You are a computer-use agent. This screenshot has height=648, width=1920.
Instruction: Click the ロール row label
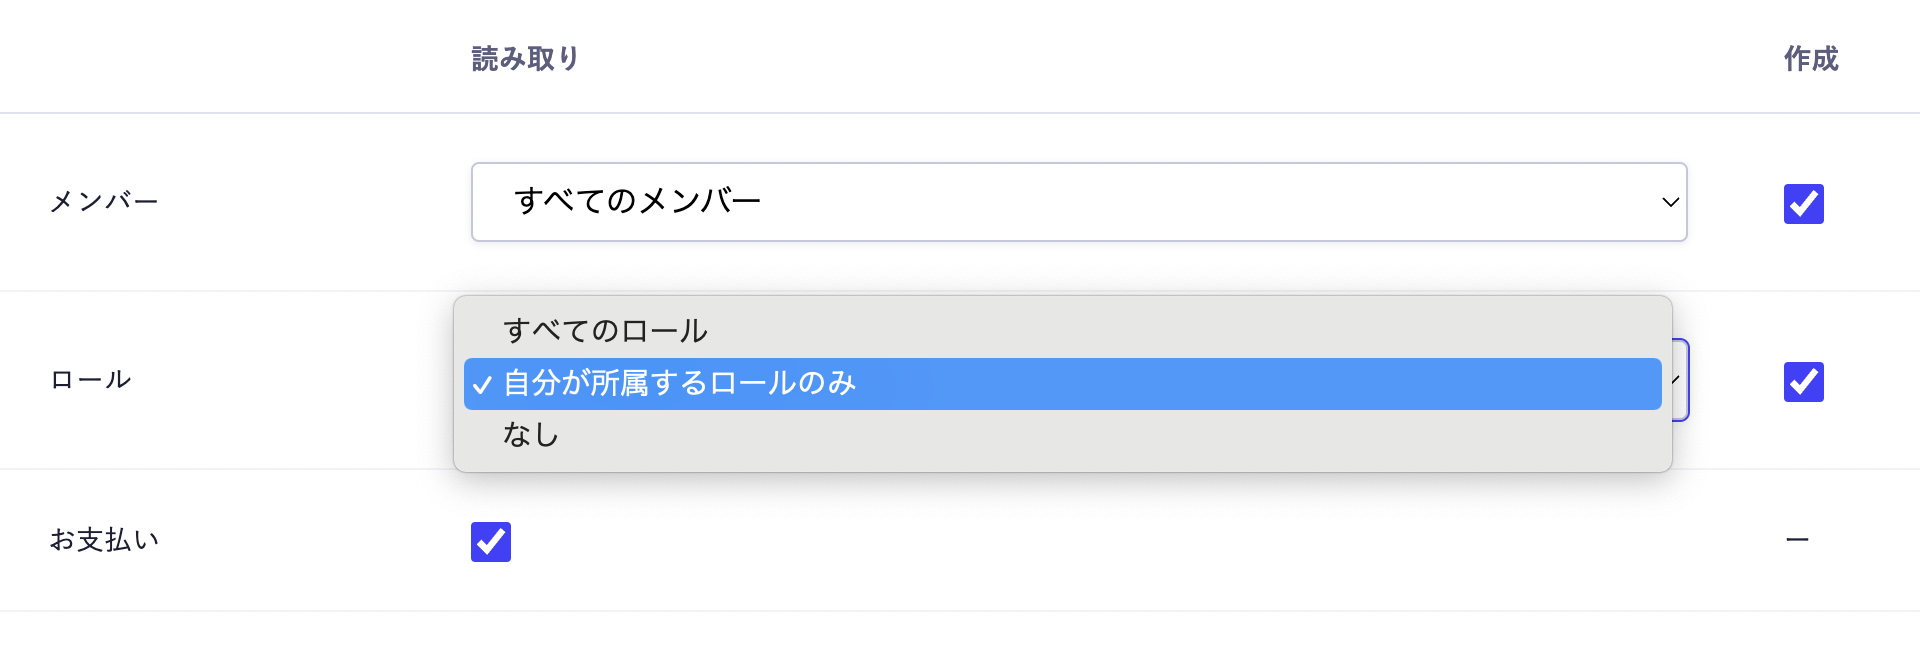coord(91,380)
